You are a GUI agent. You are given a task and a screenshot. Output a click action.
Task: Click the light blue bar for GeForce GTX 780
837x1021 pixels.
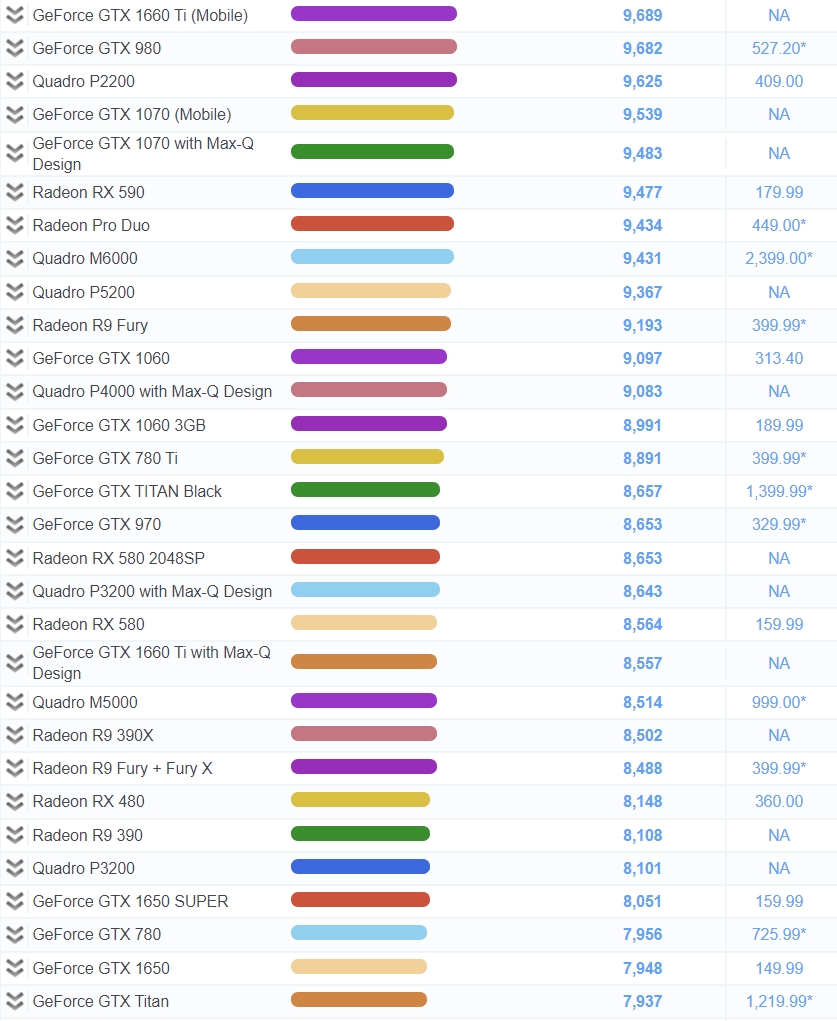coord(359,933)
